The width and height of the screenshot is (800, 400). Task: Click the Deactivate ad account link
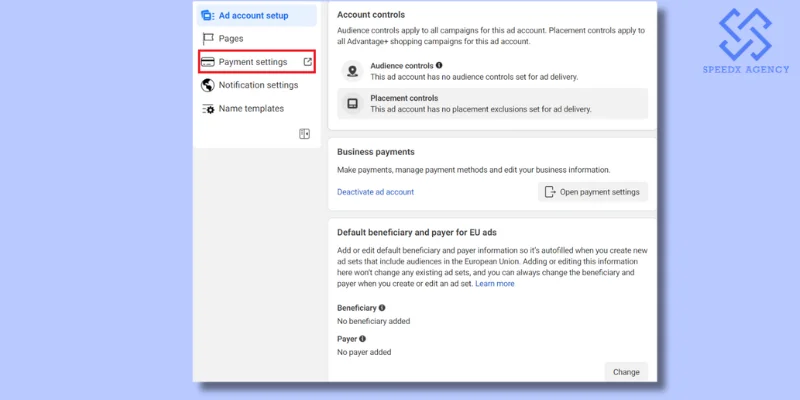click(x=375, y=192)
